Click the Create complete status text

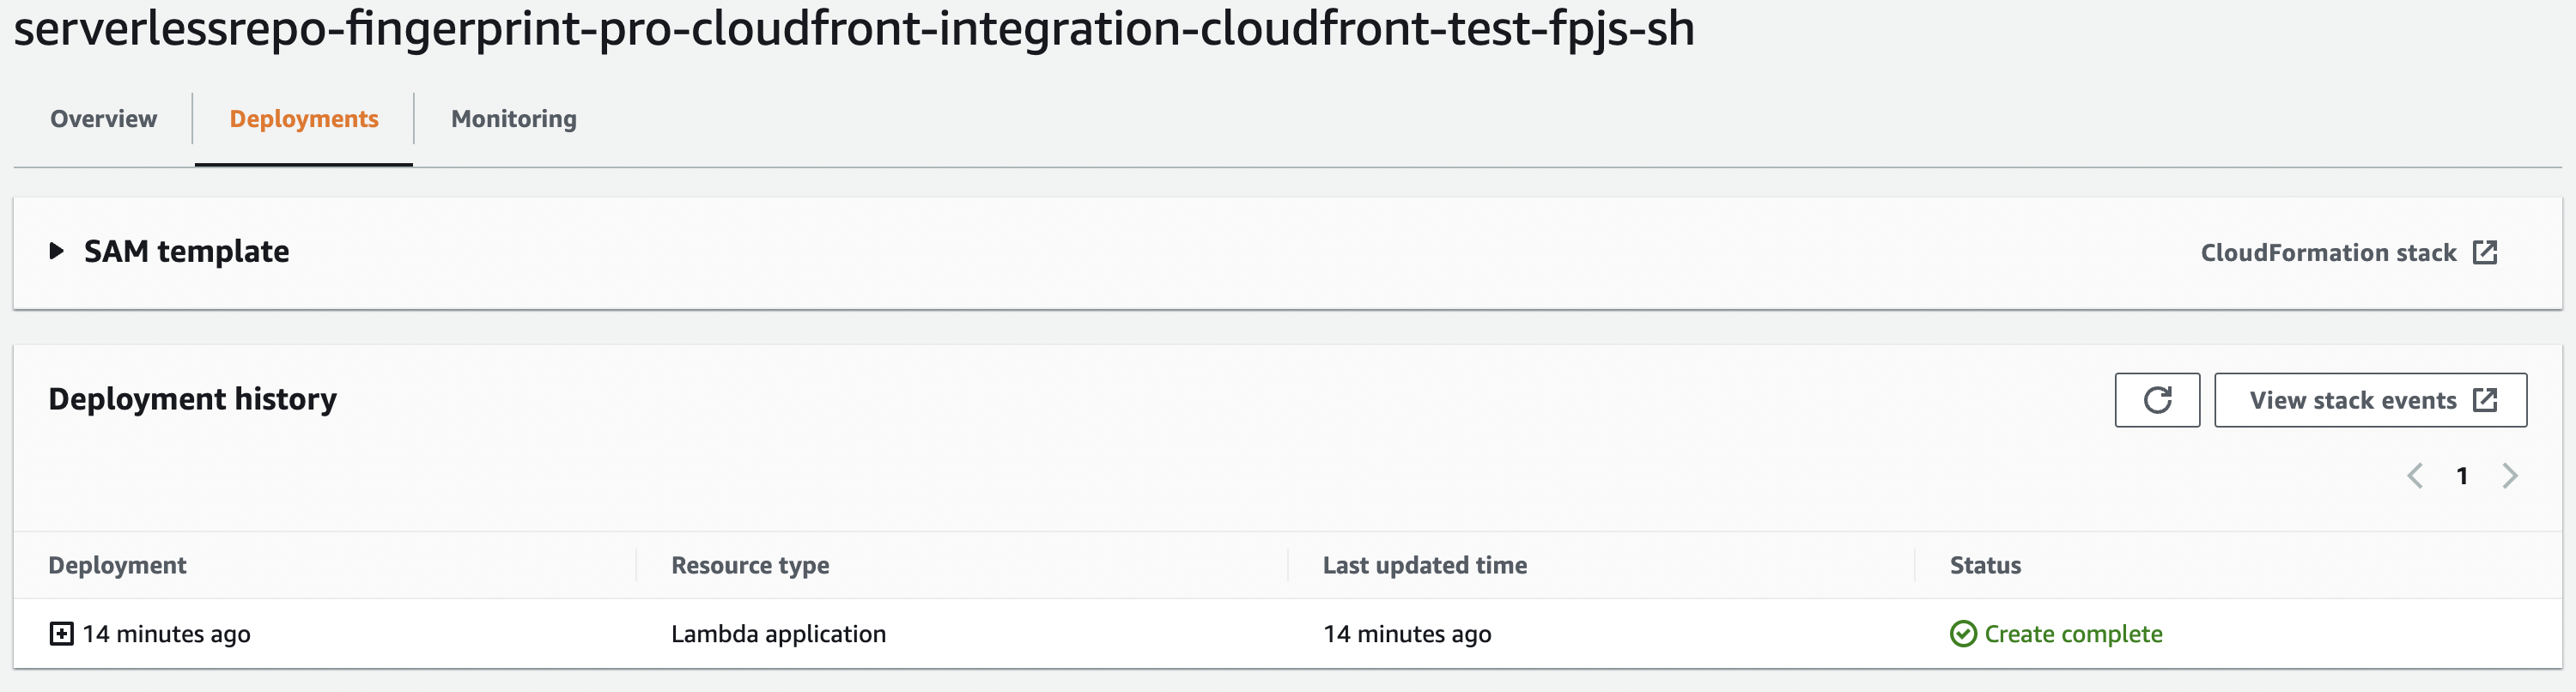click(x=2073, y=634)
